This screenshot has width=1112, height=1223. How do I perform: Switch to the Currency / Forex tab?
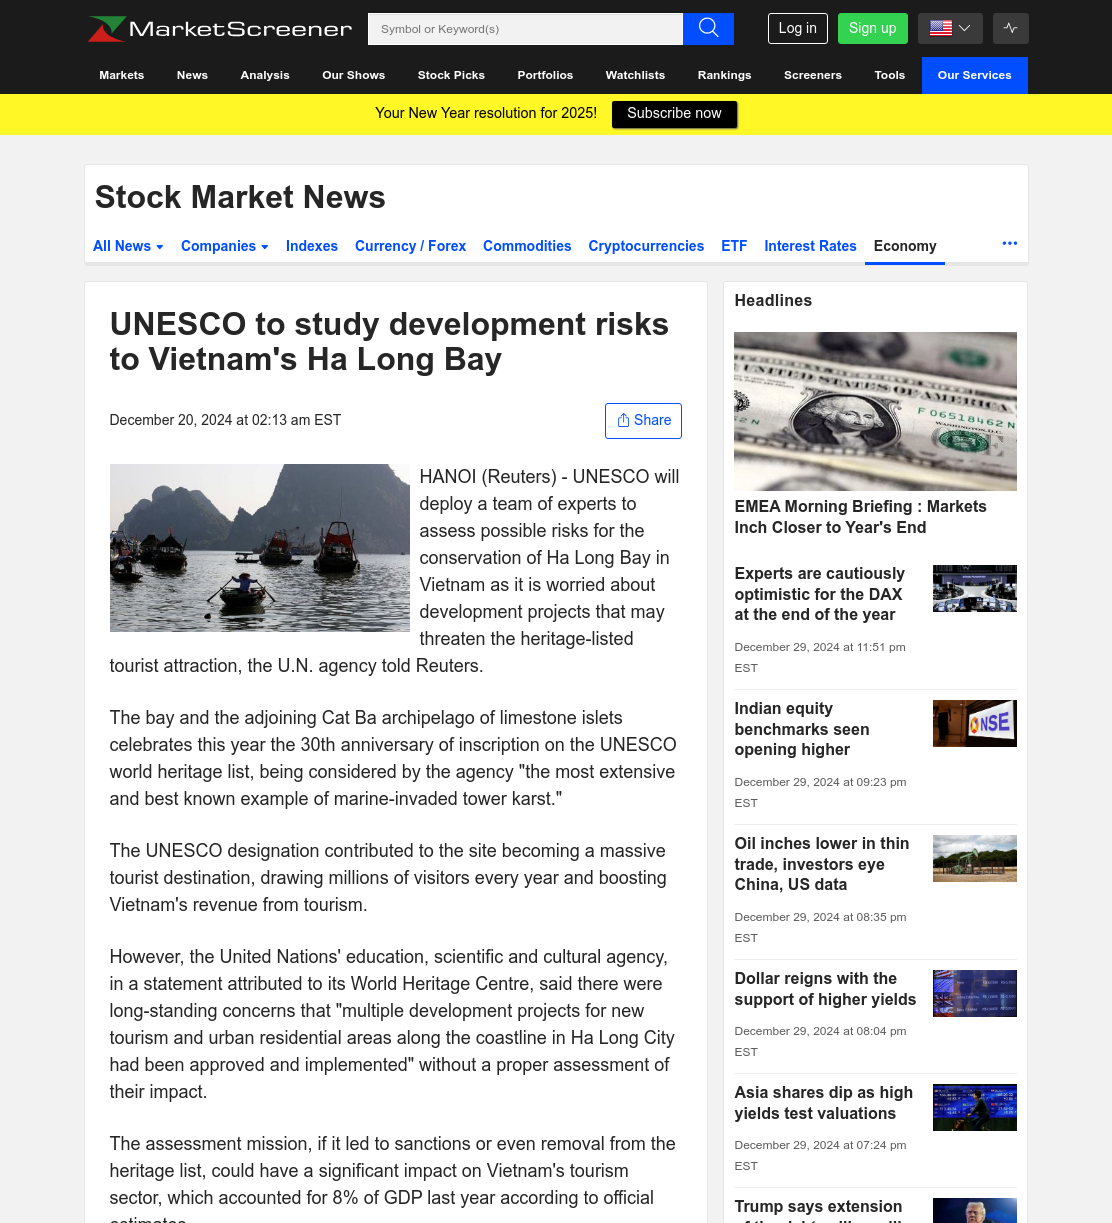(410, 246)
